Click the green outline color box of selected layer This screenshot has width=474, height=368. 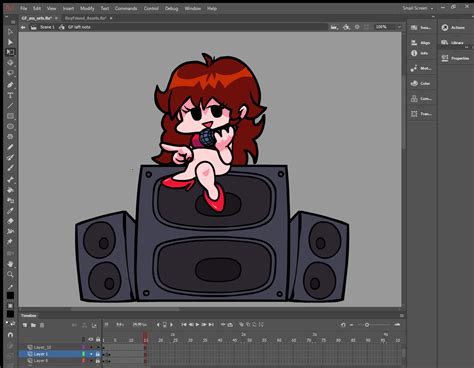tap(84, 354)
